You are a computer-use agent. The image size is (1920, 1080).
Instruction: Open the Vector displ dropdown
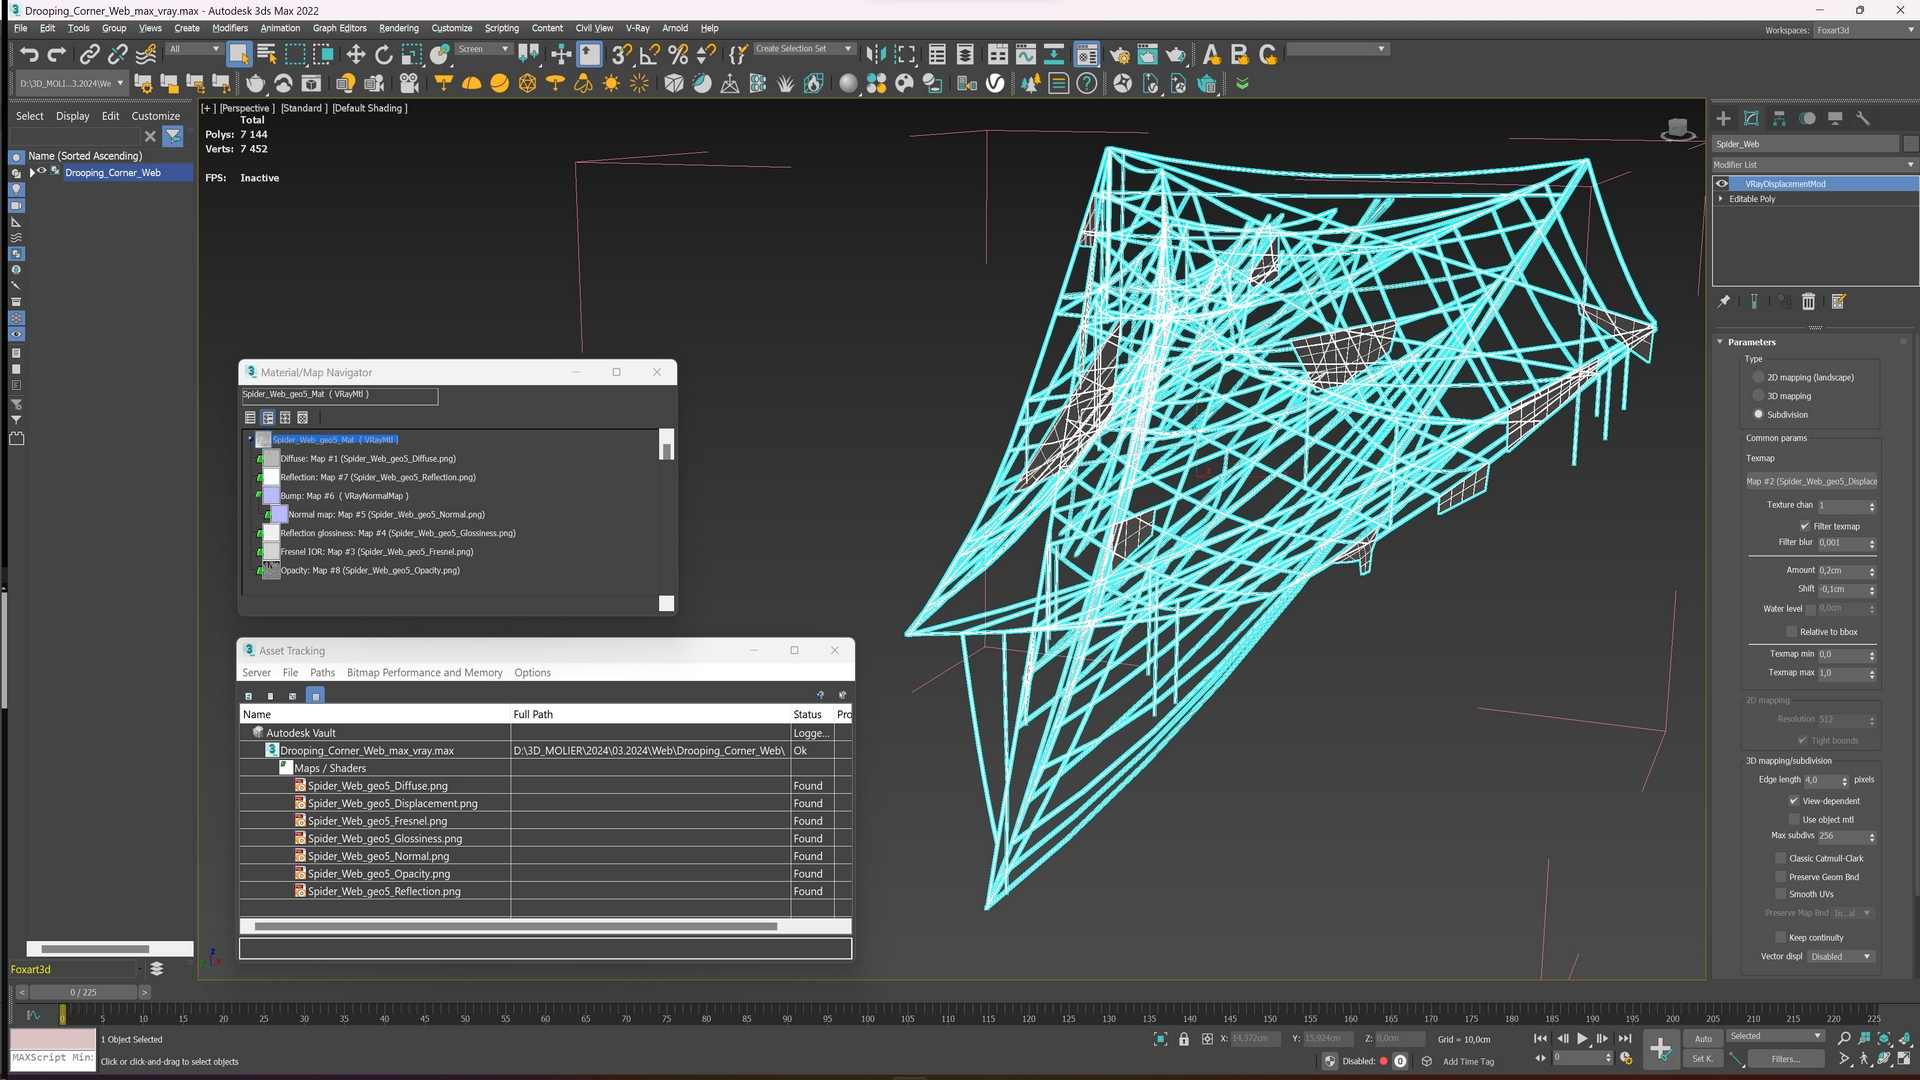coord(1841,957)
